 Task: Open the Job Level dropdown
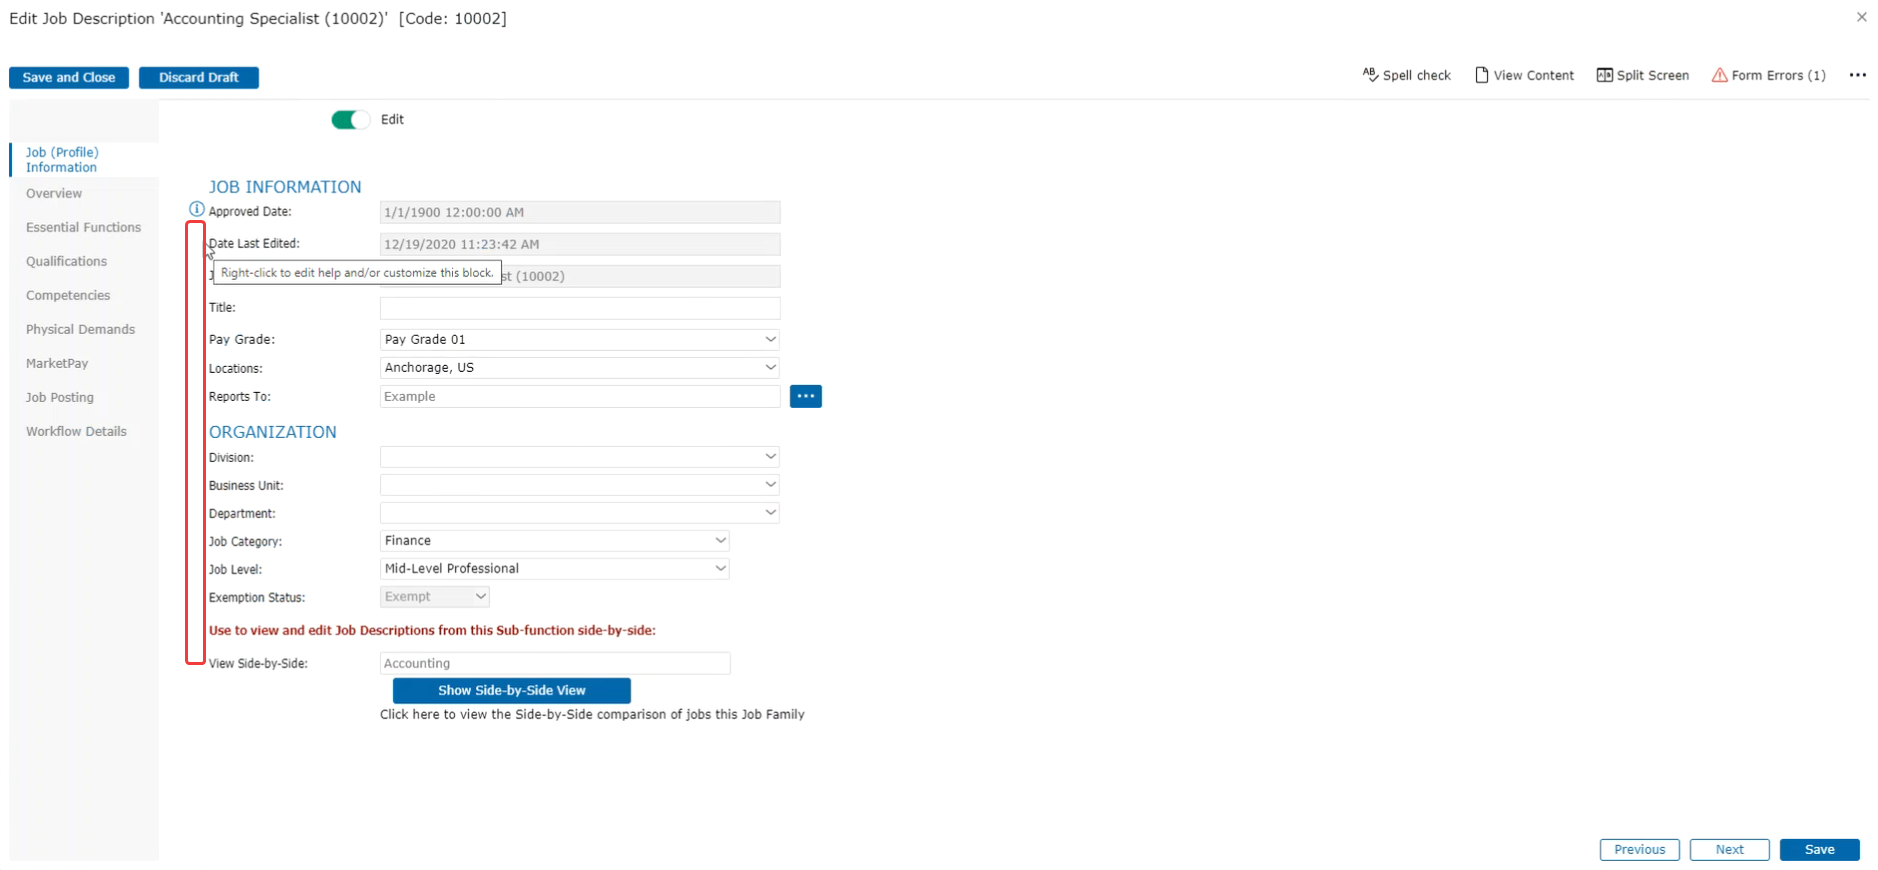(720, 569)
